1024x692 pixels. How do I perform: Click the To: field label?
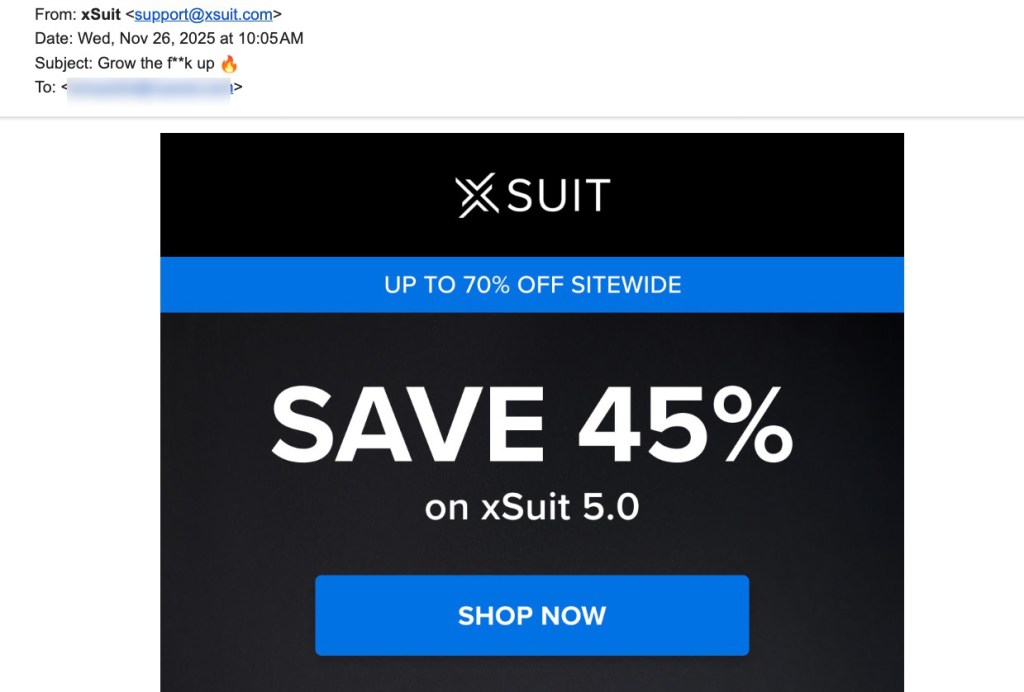45,87
